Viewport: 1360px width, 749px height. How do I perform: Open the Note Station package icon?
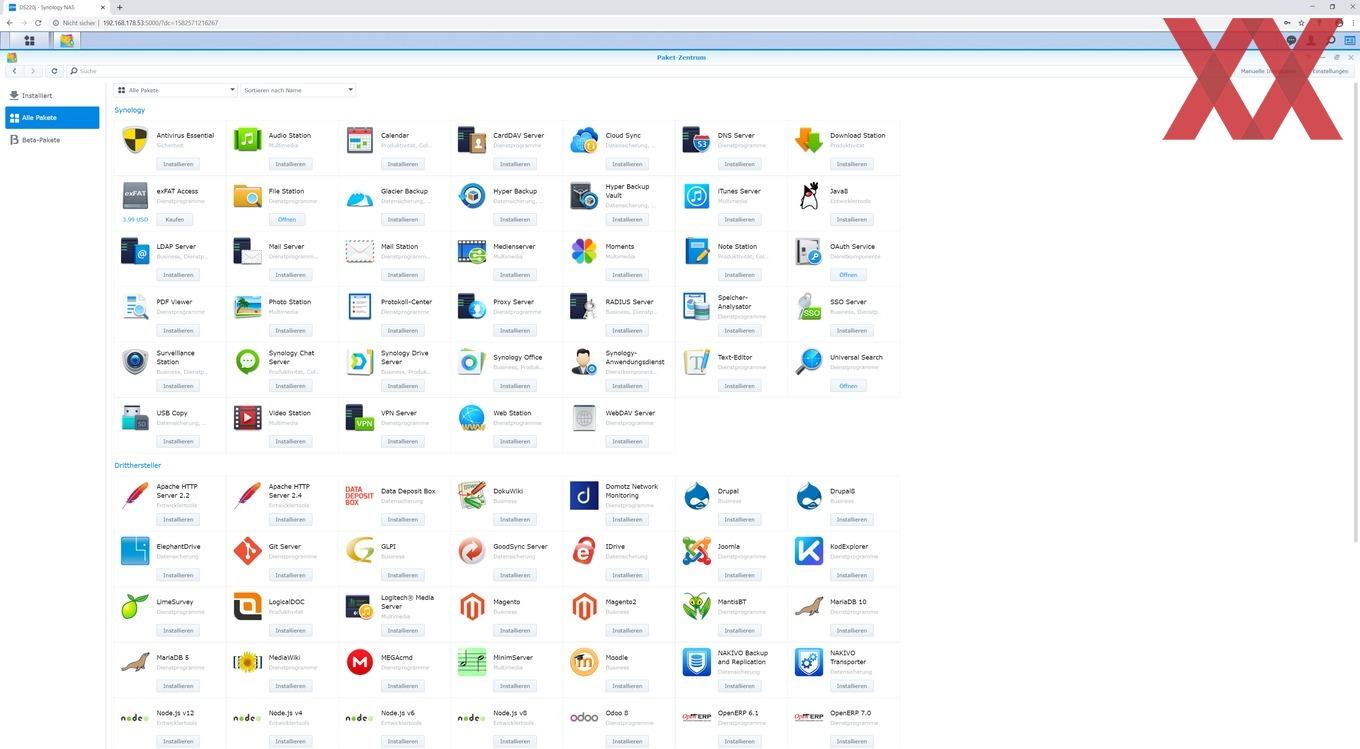click(x=697, y=251)
